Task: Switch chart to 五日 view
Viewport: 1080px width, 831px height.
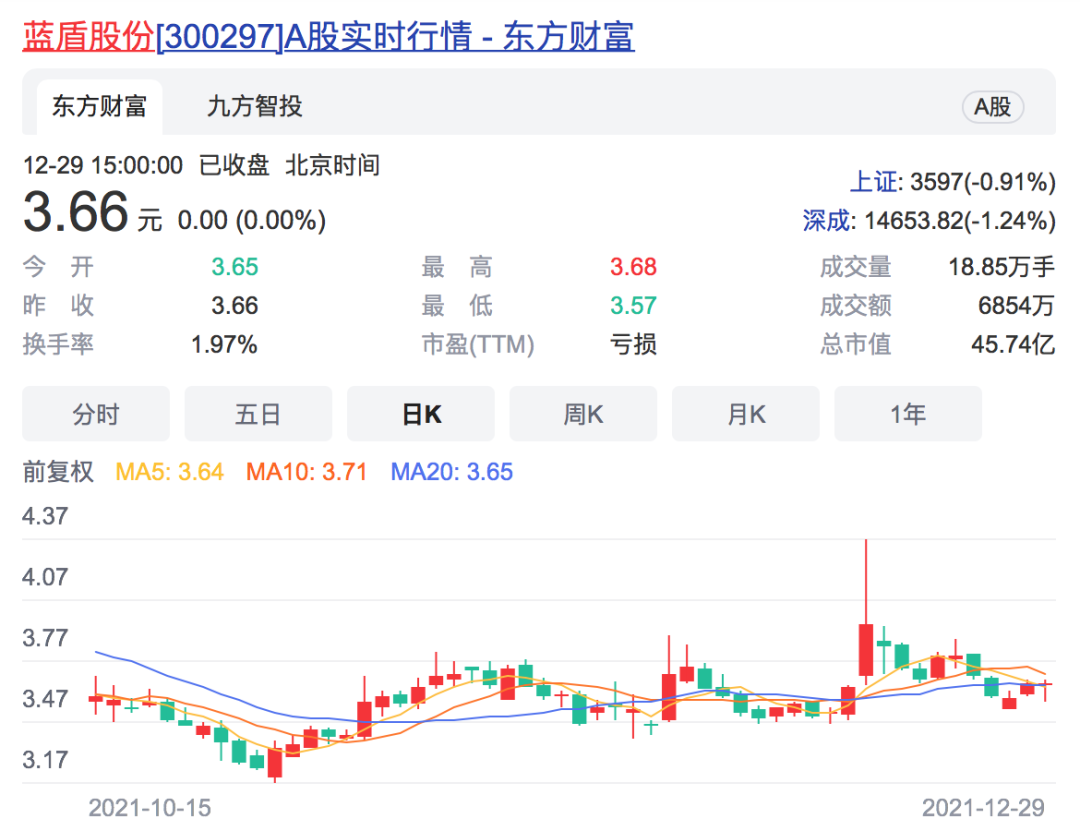Action: [258, 413]
